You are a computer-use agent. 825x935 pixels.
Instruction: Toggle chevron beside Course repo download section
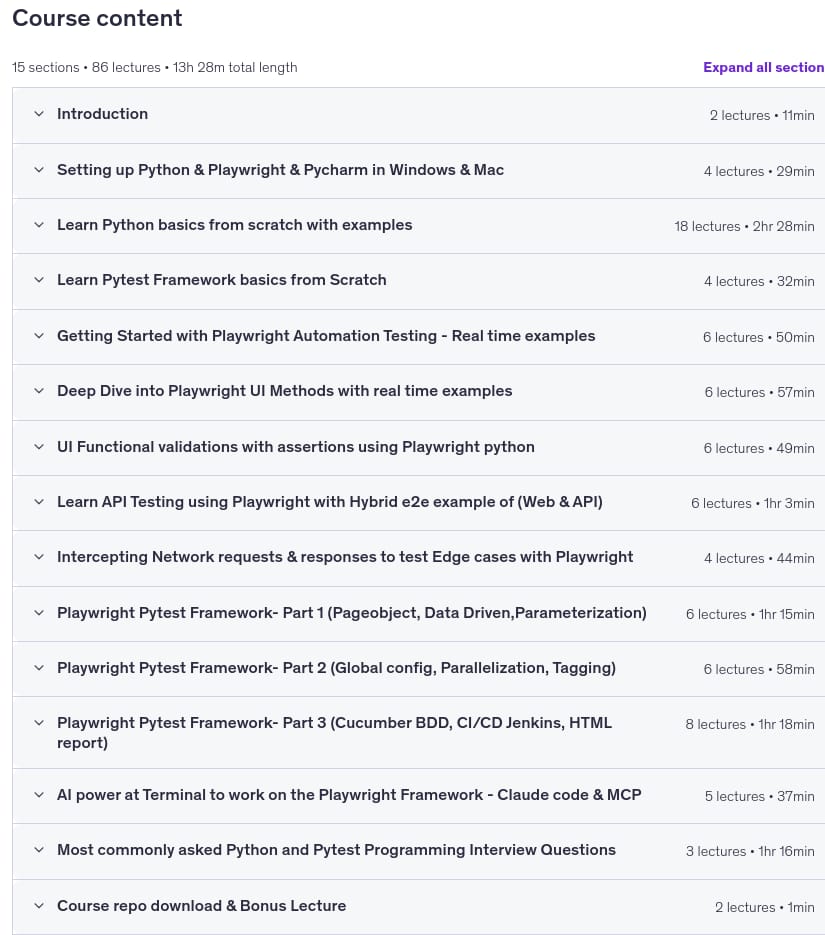pos(39,906)
